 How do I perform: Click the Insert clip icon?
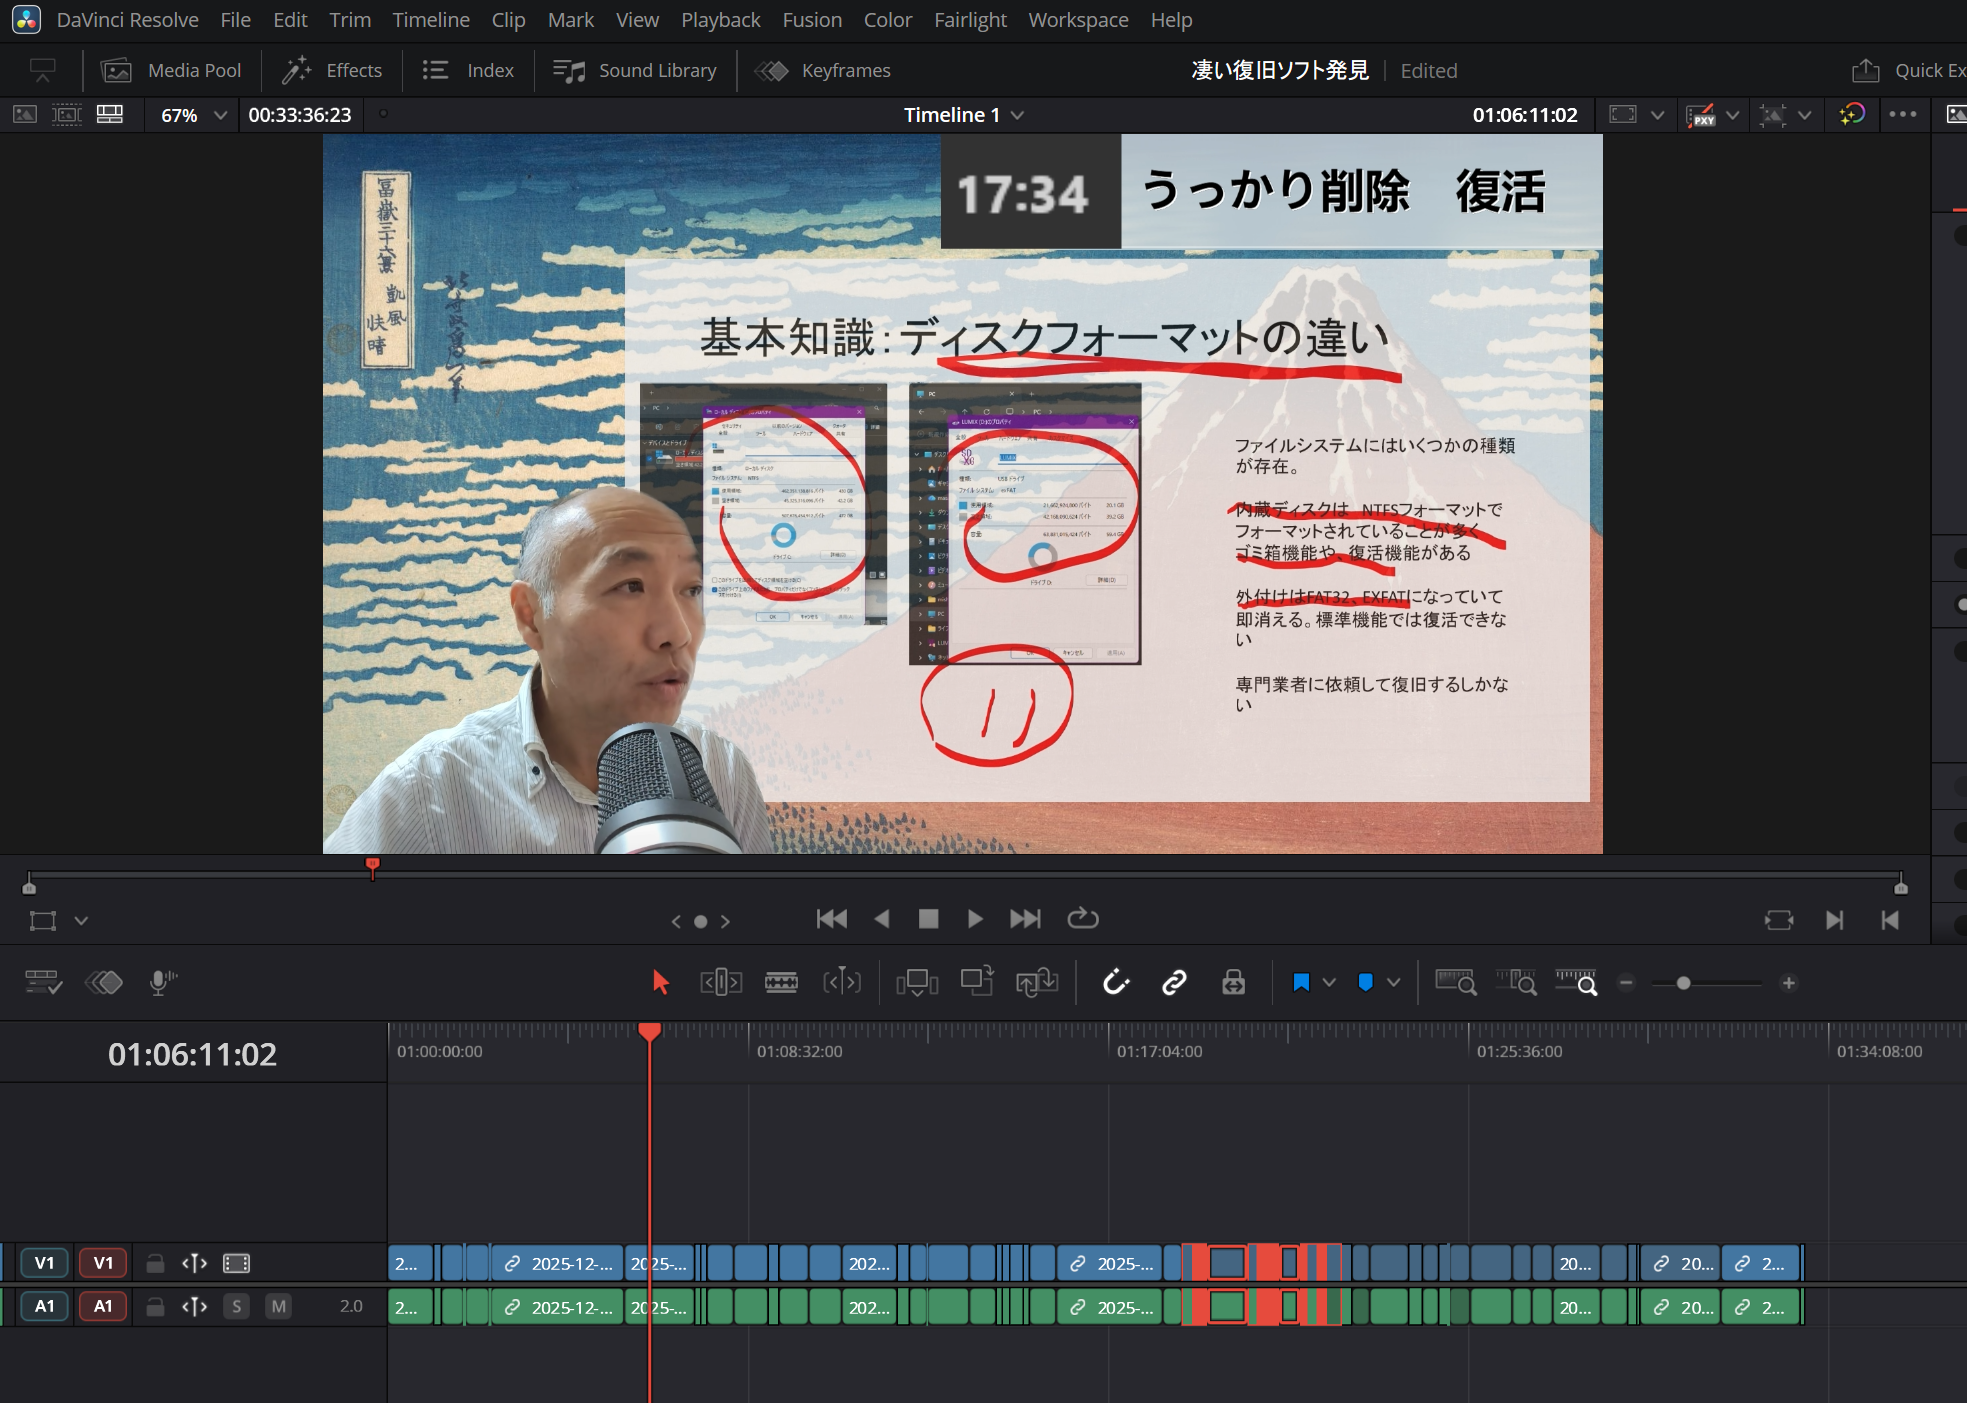[916, 983]
